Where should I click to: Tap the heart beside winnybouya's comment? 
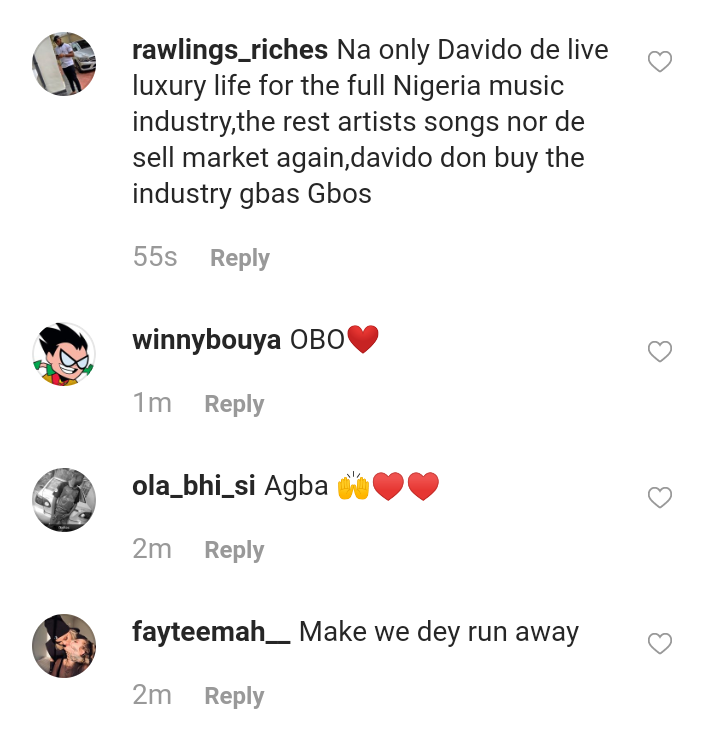point(660,352)
